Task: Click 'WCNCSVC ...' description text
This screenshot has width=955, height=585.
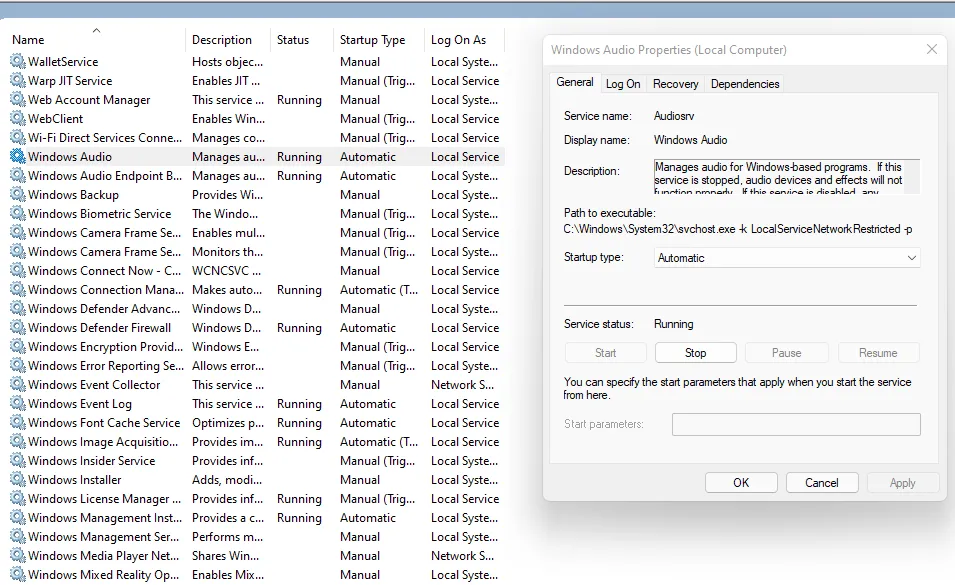Action: [x=226, y=270]
